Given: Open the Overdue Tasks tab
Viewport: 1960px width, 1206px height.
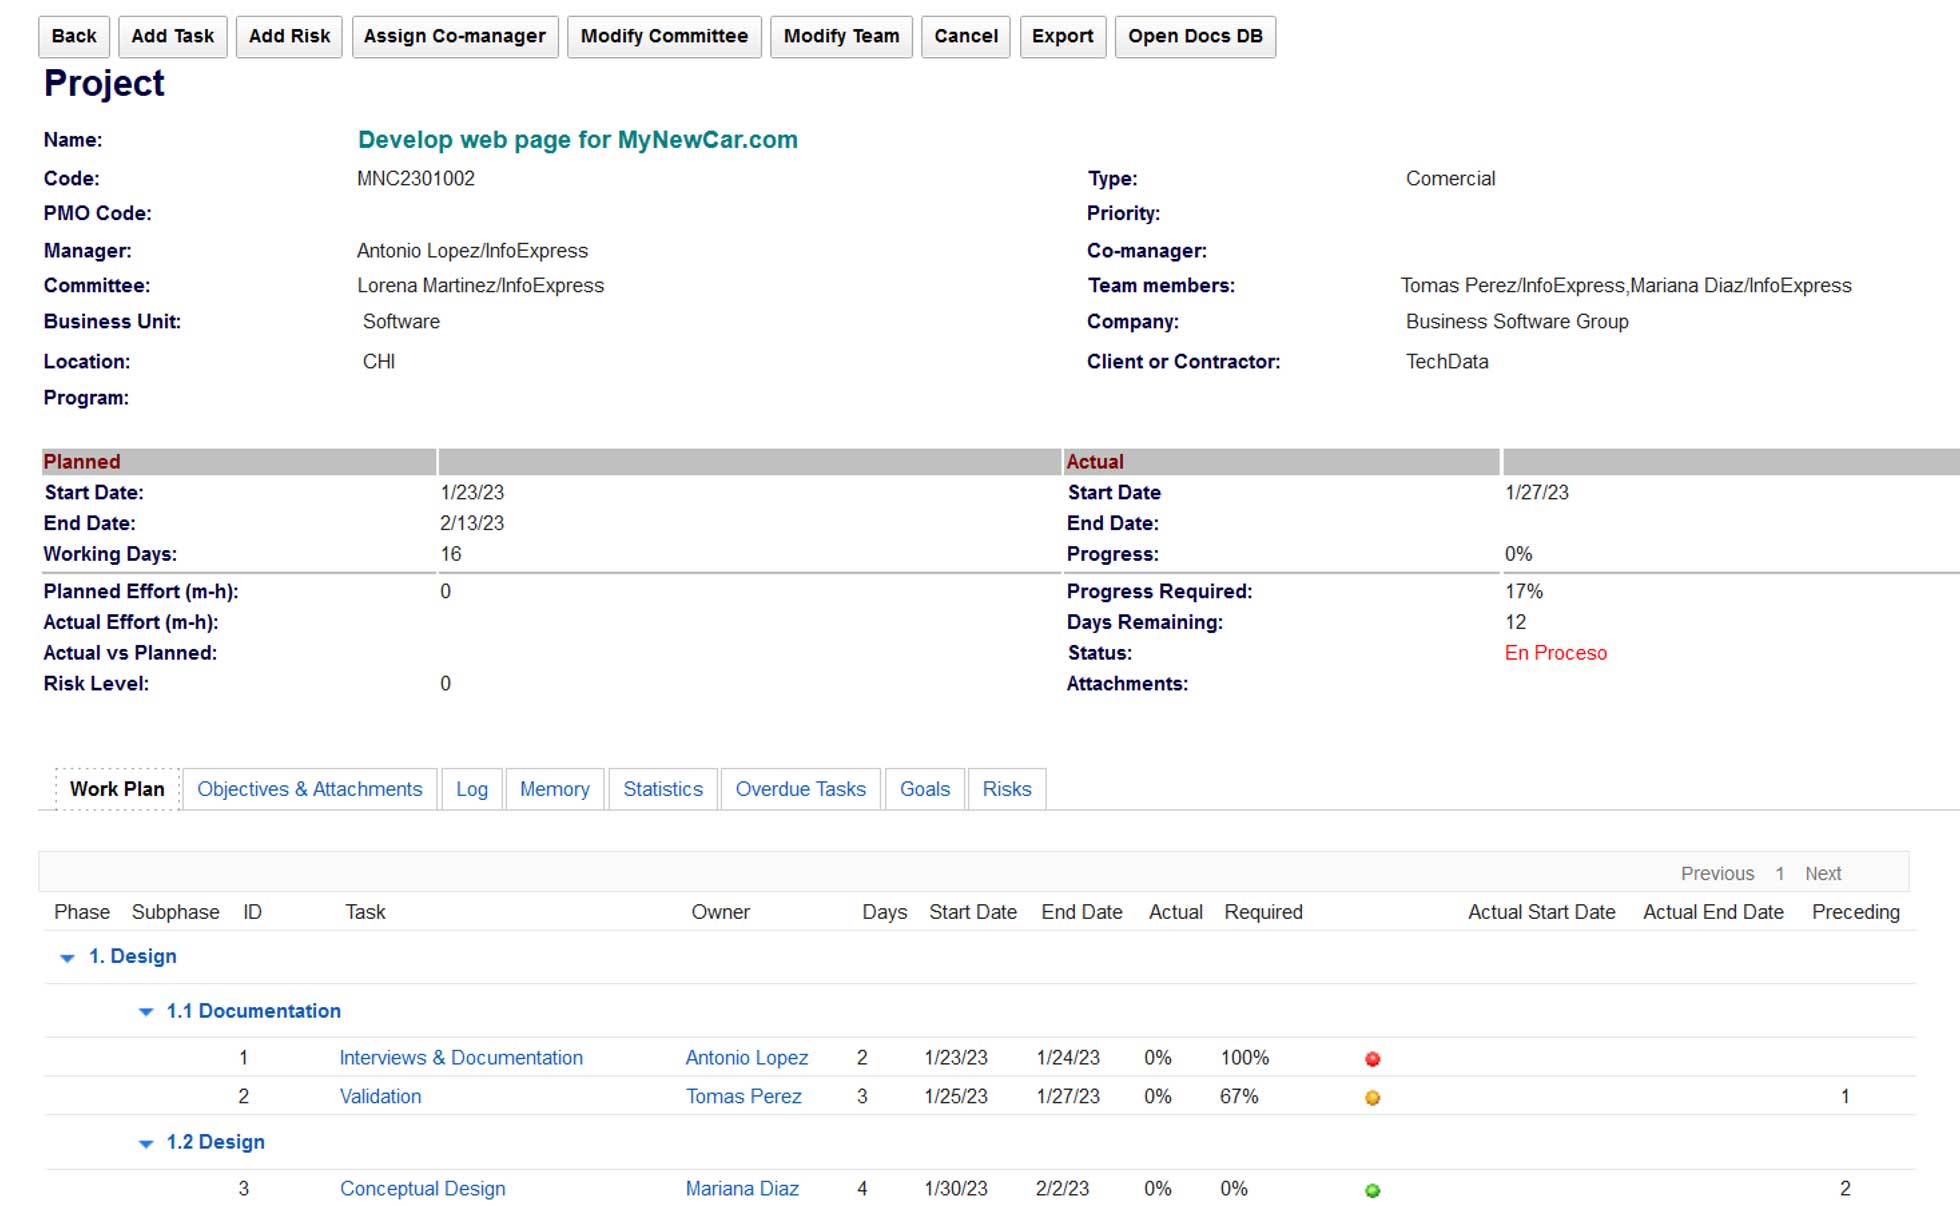Looking at the screenshot, I should tap(801, 789).
